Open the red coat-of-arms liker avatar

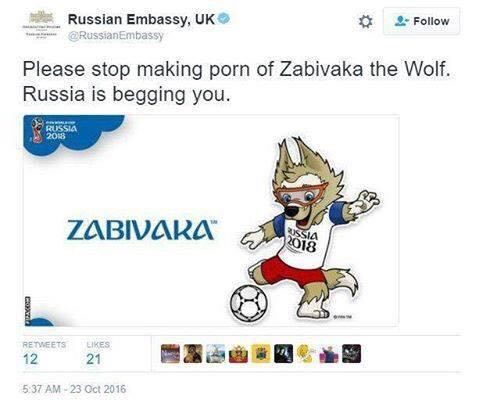pyautogui.click(x=238, y=354)
